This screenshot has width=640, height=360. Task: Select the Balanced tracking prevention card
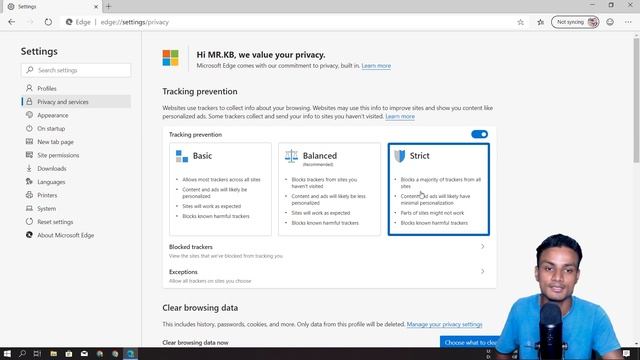(x=329, y=189)
